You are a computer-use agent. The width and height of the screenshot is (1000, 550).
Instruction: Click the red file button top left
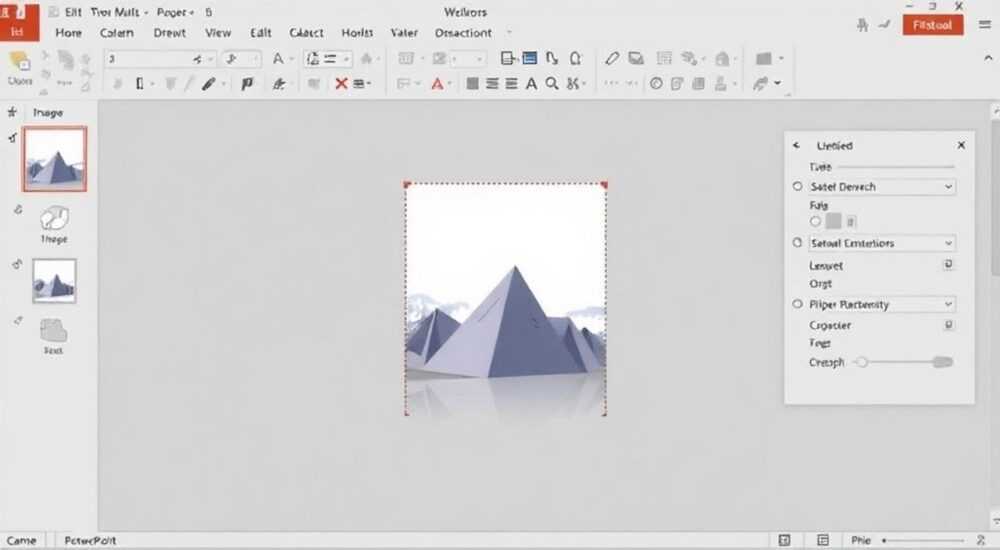[19, 22]
